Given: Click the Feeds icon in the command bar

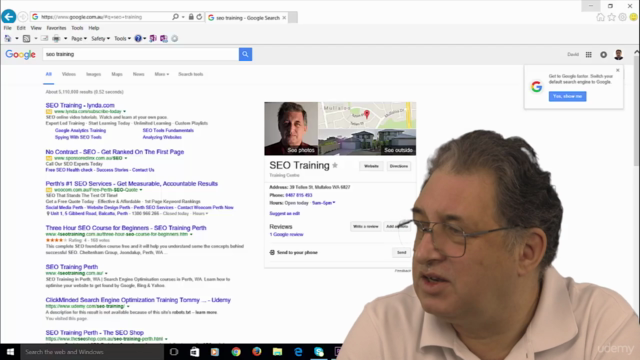Looking at the screenshot, I should (x=27, y=38).
